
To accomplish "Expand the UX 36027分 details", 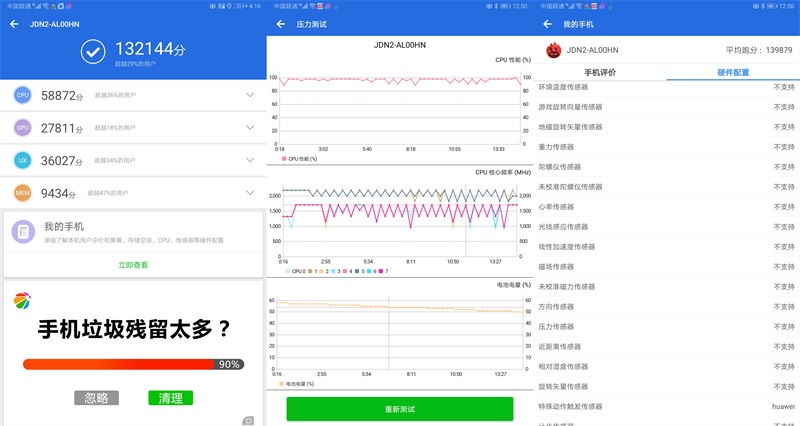I will coord(250,160).
